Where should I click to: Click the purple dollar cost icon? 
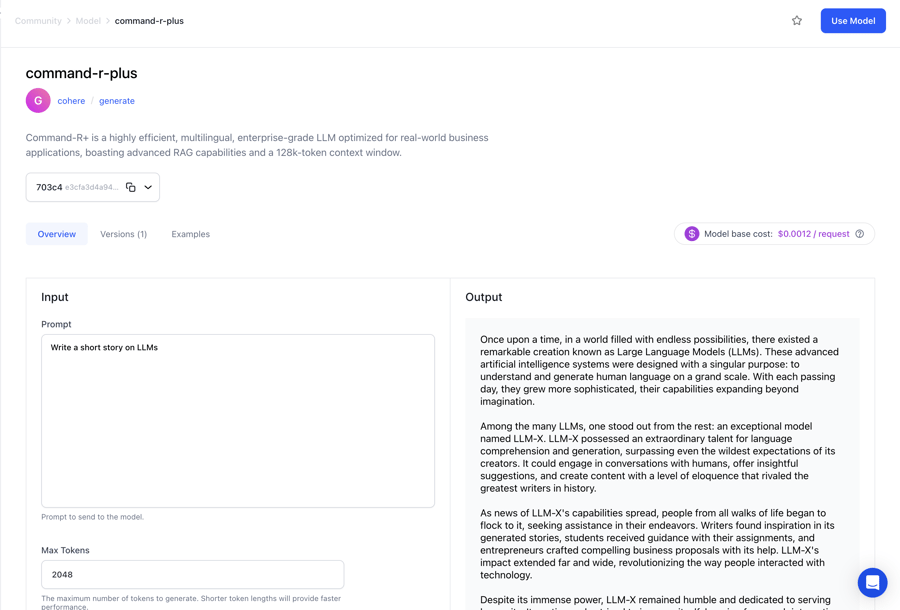(691, 234)
